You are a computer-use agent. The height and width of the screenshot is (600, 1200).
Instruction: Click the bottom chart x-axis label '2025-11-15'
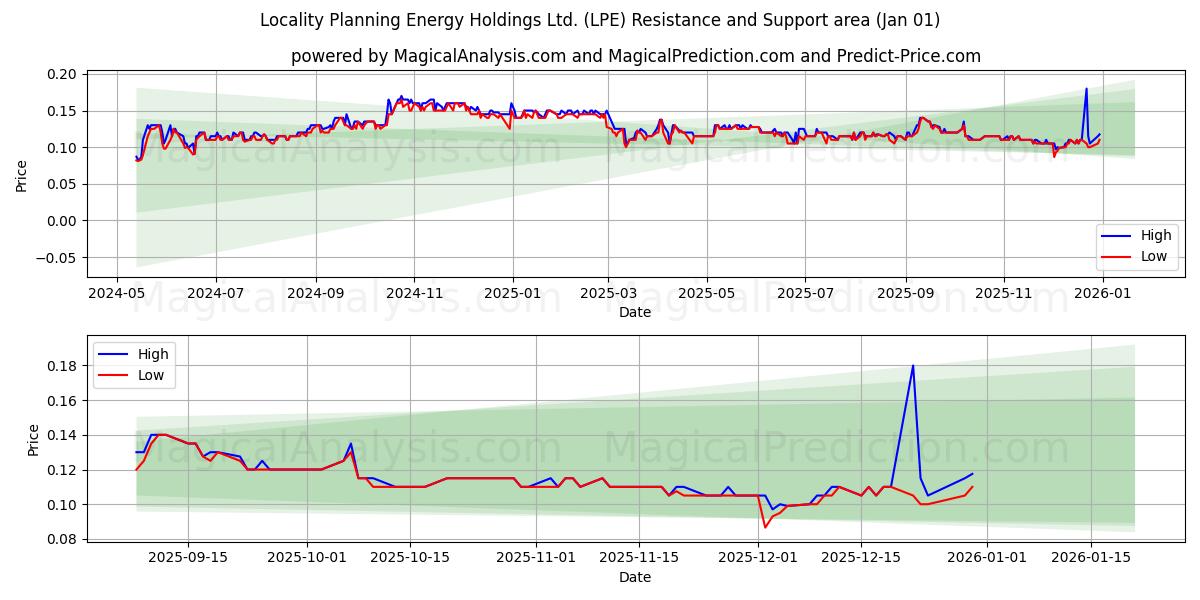click(640, 559)
